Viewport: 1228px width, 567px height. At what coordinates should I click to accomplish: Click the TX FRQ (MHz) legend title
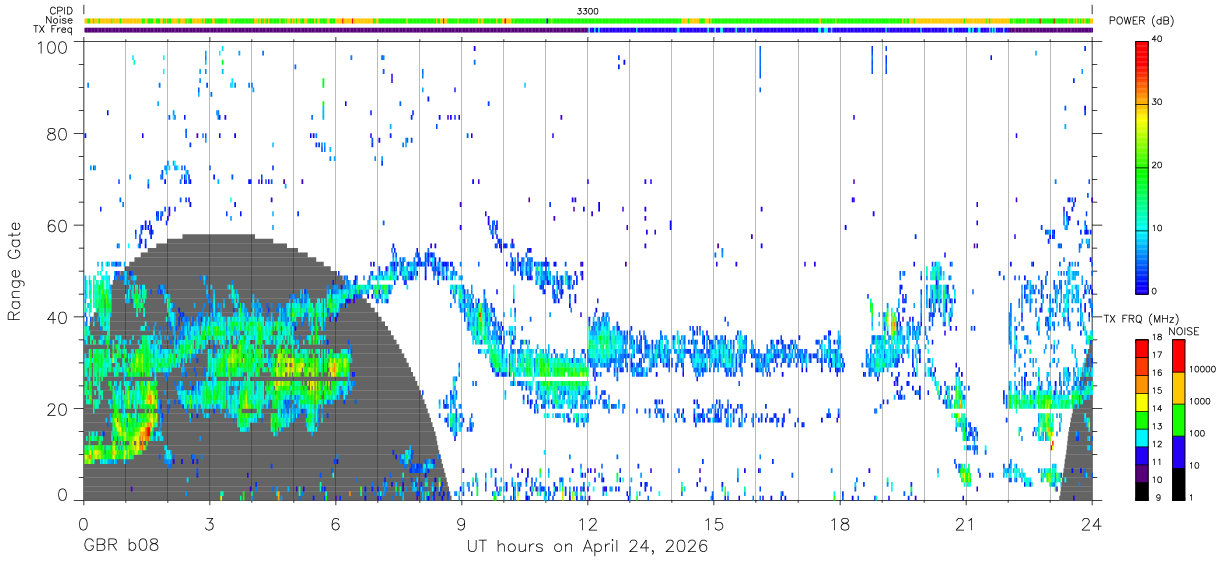1139,318
